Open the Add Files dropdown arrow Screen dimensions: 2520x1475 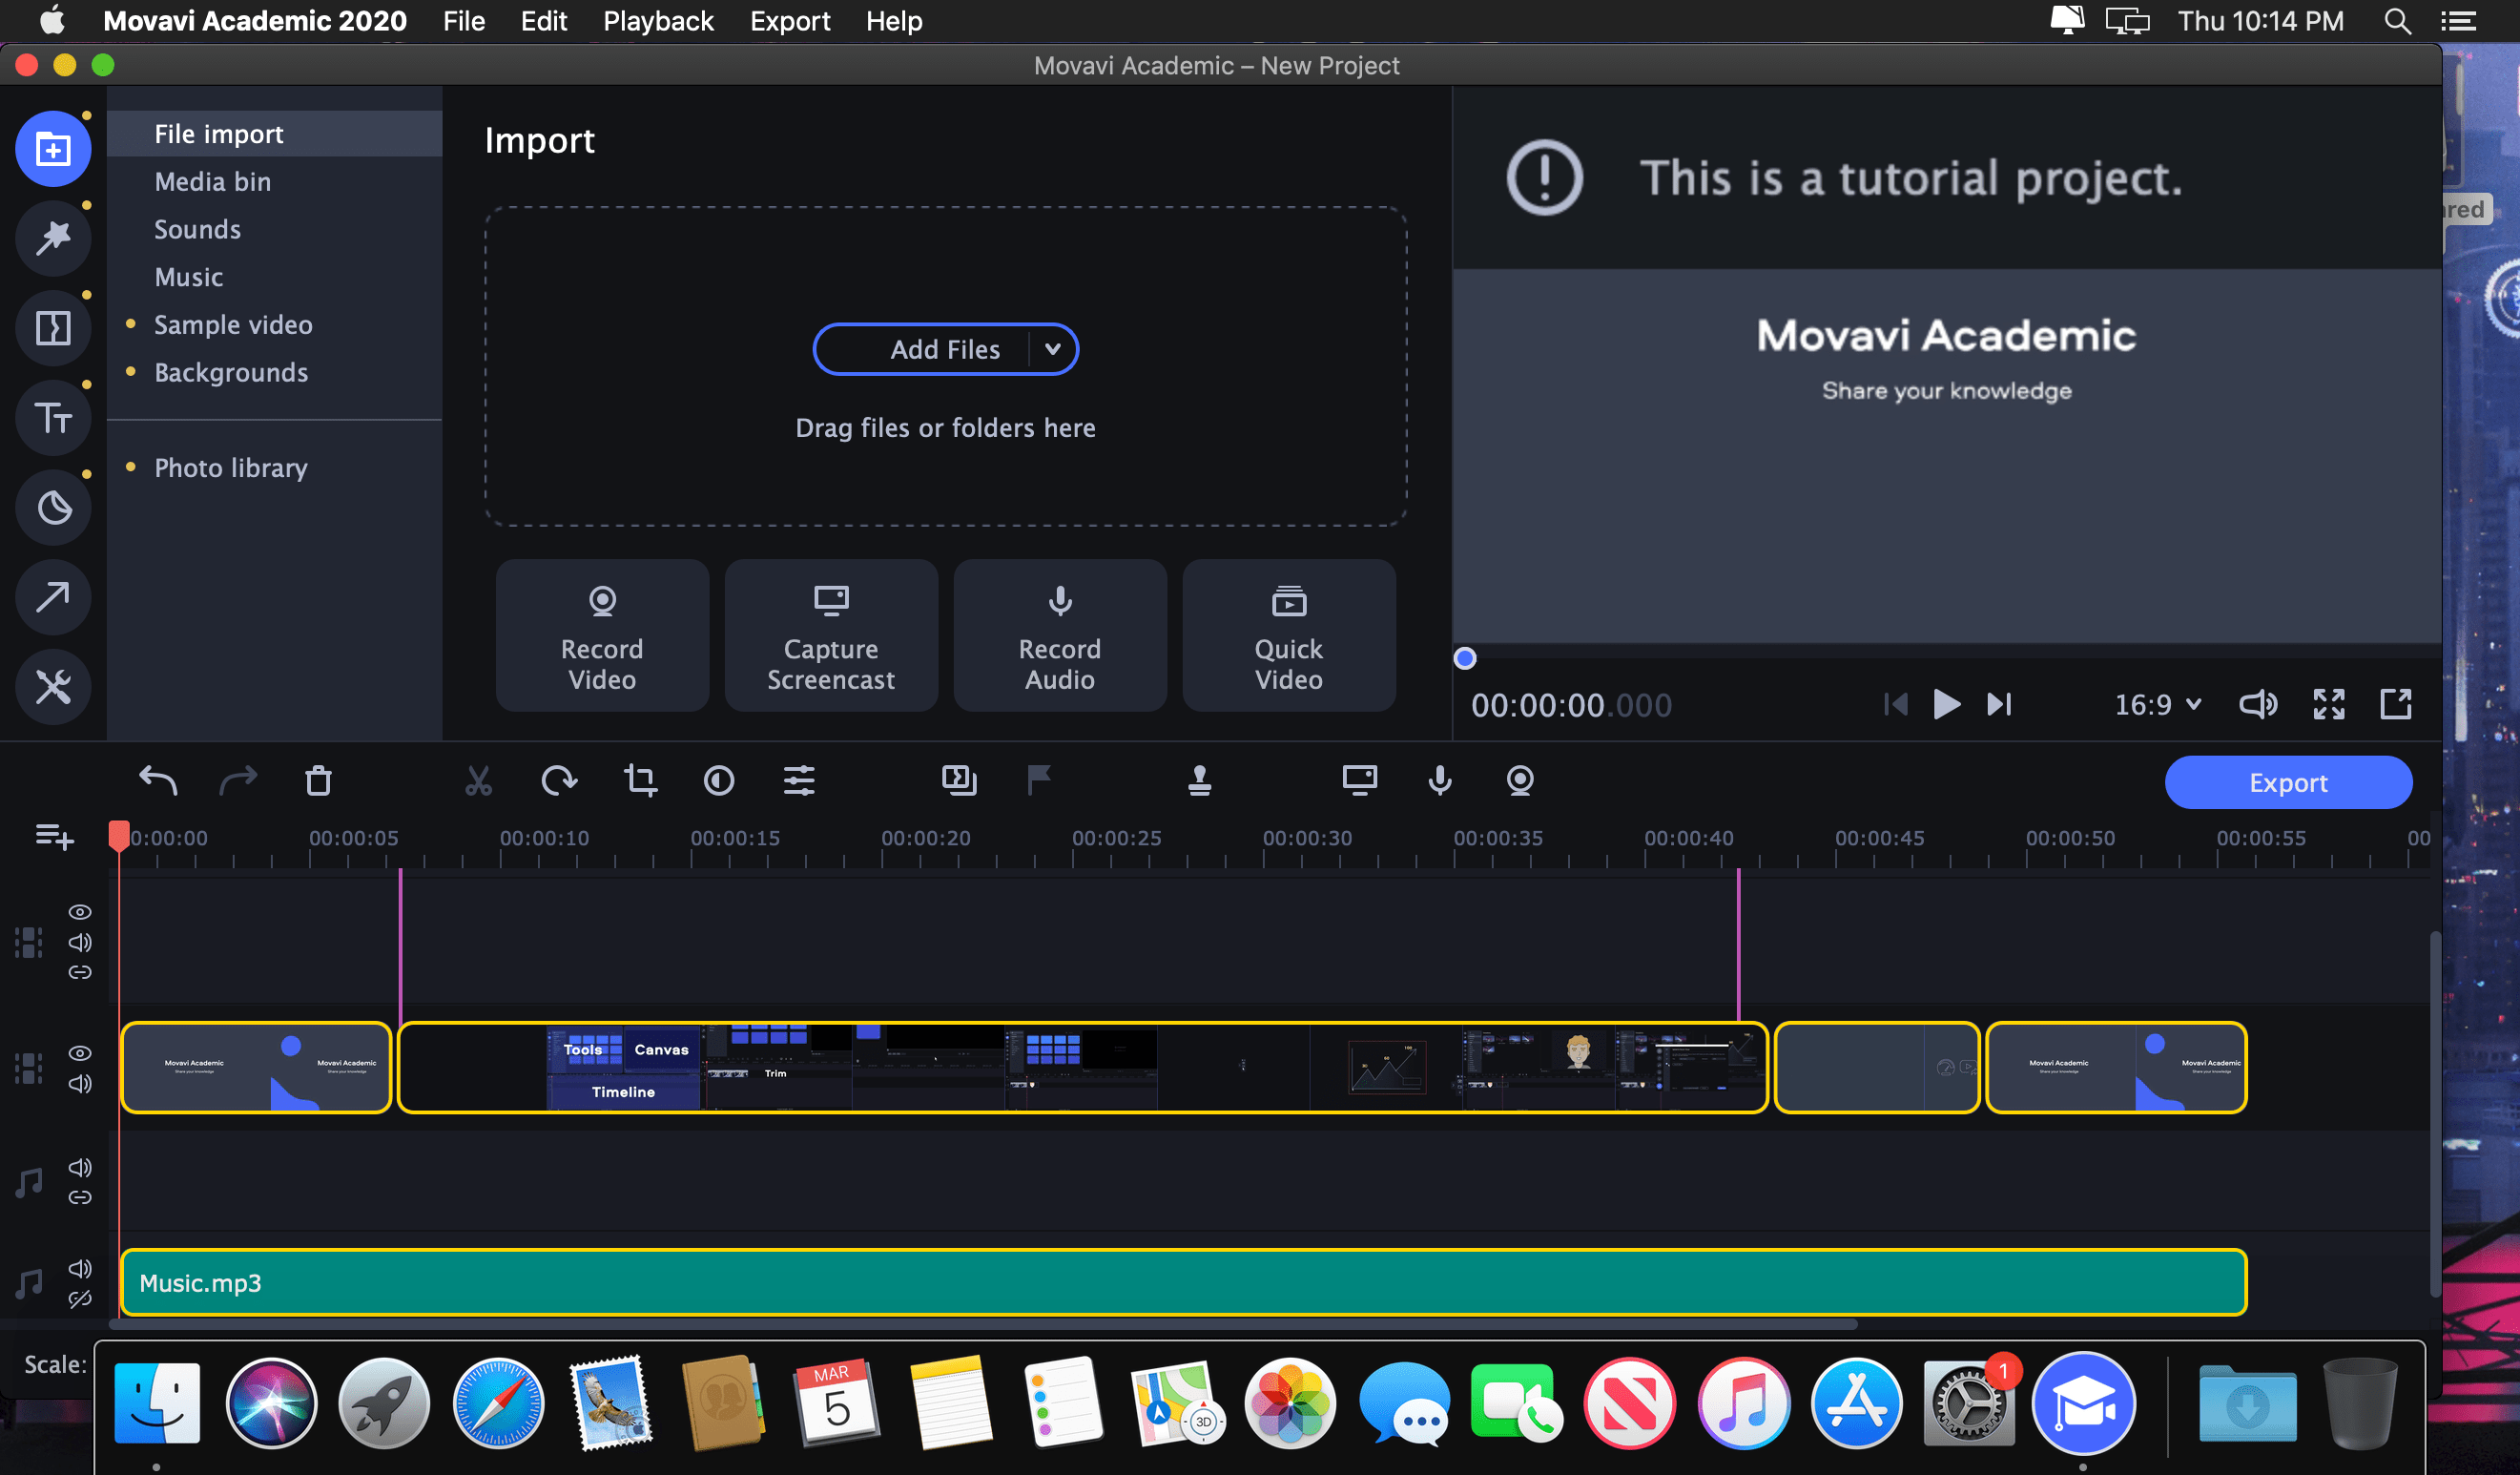click(x=1052, y=349)
